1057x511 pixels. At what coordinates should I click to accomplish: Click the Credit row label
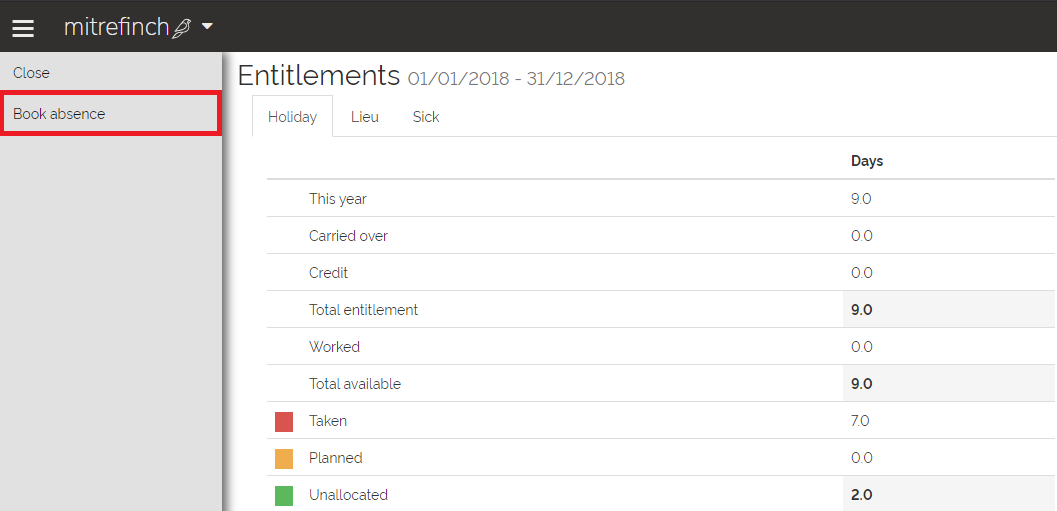[328, 273]
